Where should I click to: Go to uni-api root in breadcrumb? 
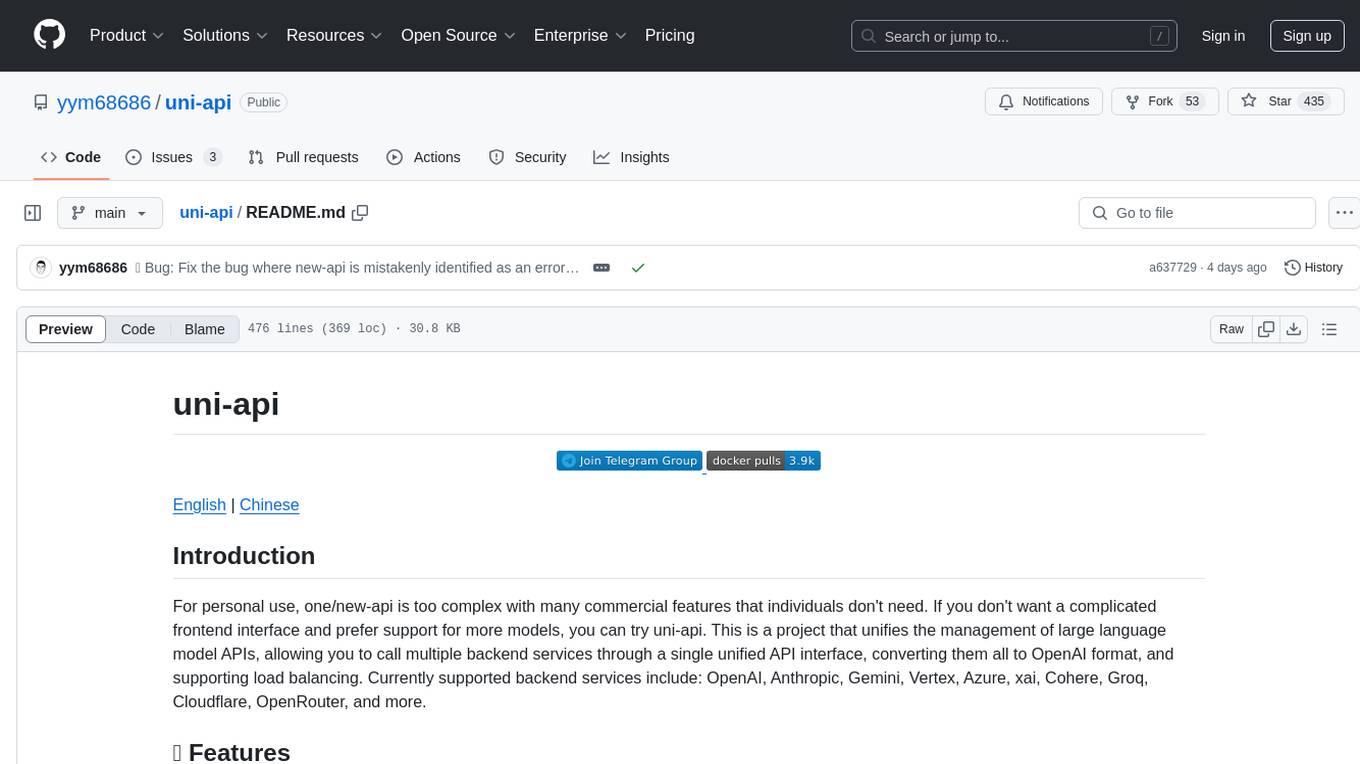[x=206, y=212]
